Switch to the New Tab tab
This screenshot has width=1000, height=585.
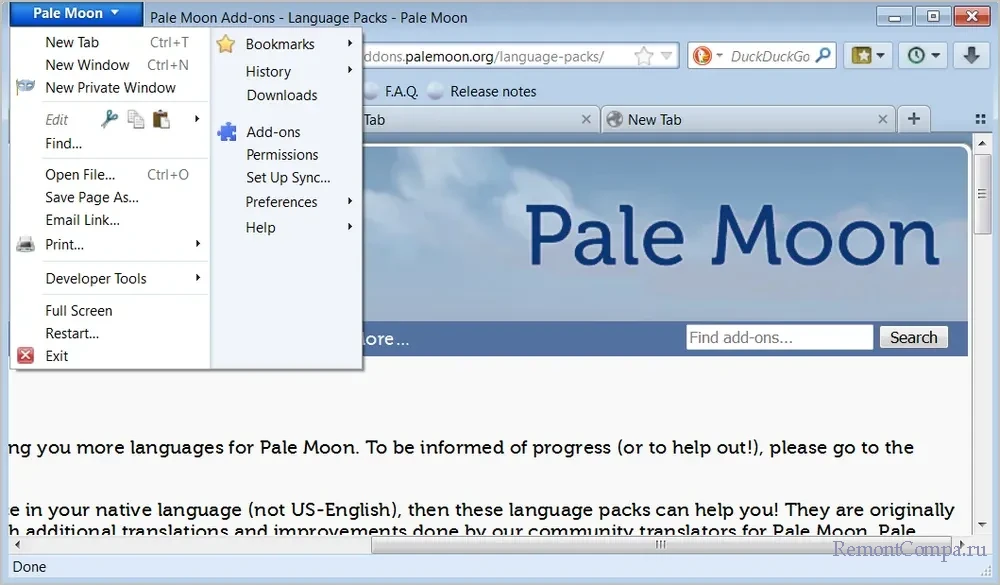(747, 119)
